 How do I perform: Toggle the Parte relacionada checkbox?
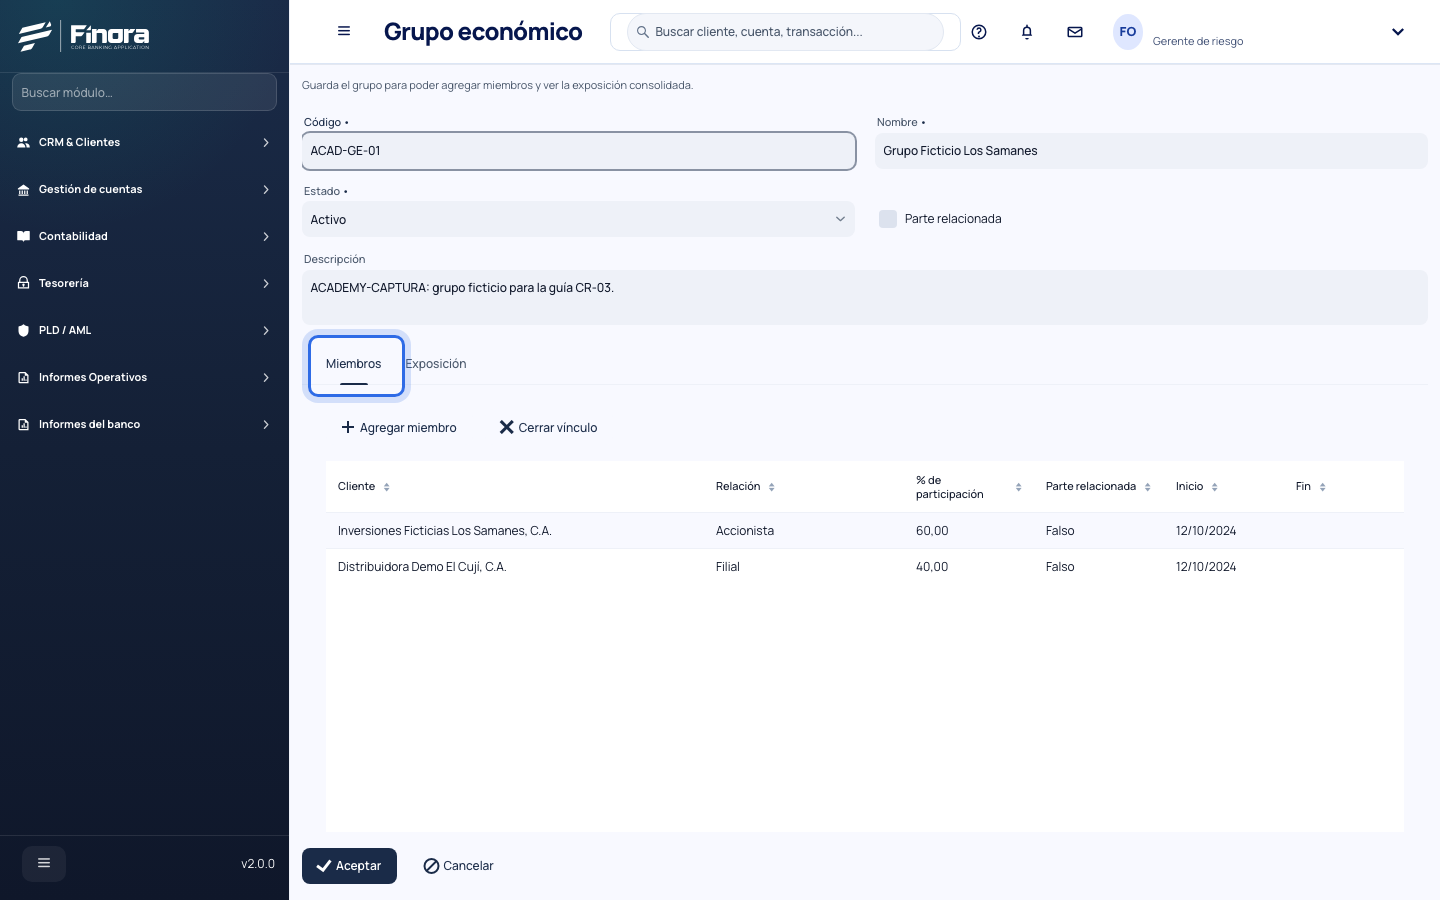pos(888,219)
